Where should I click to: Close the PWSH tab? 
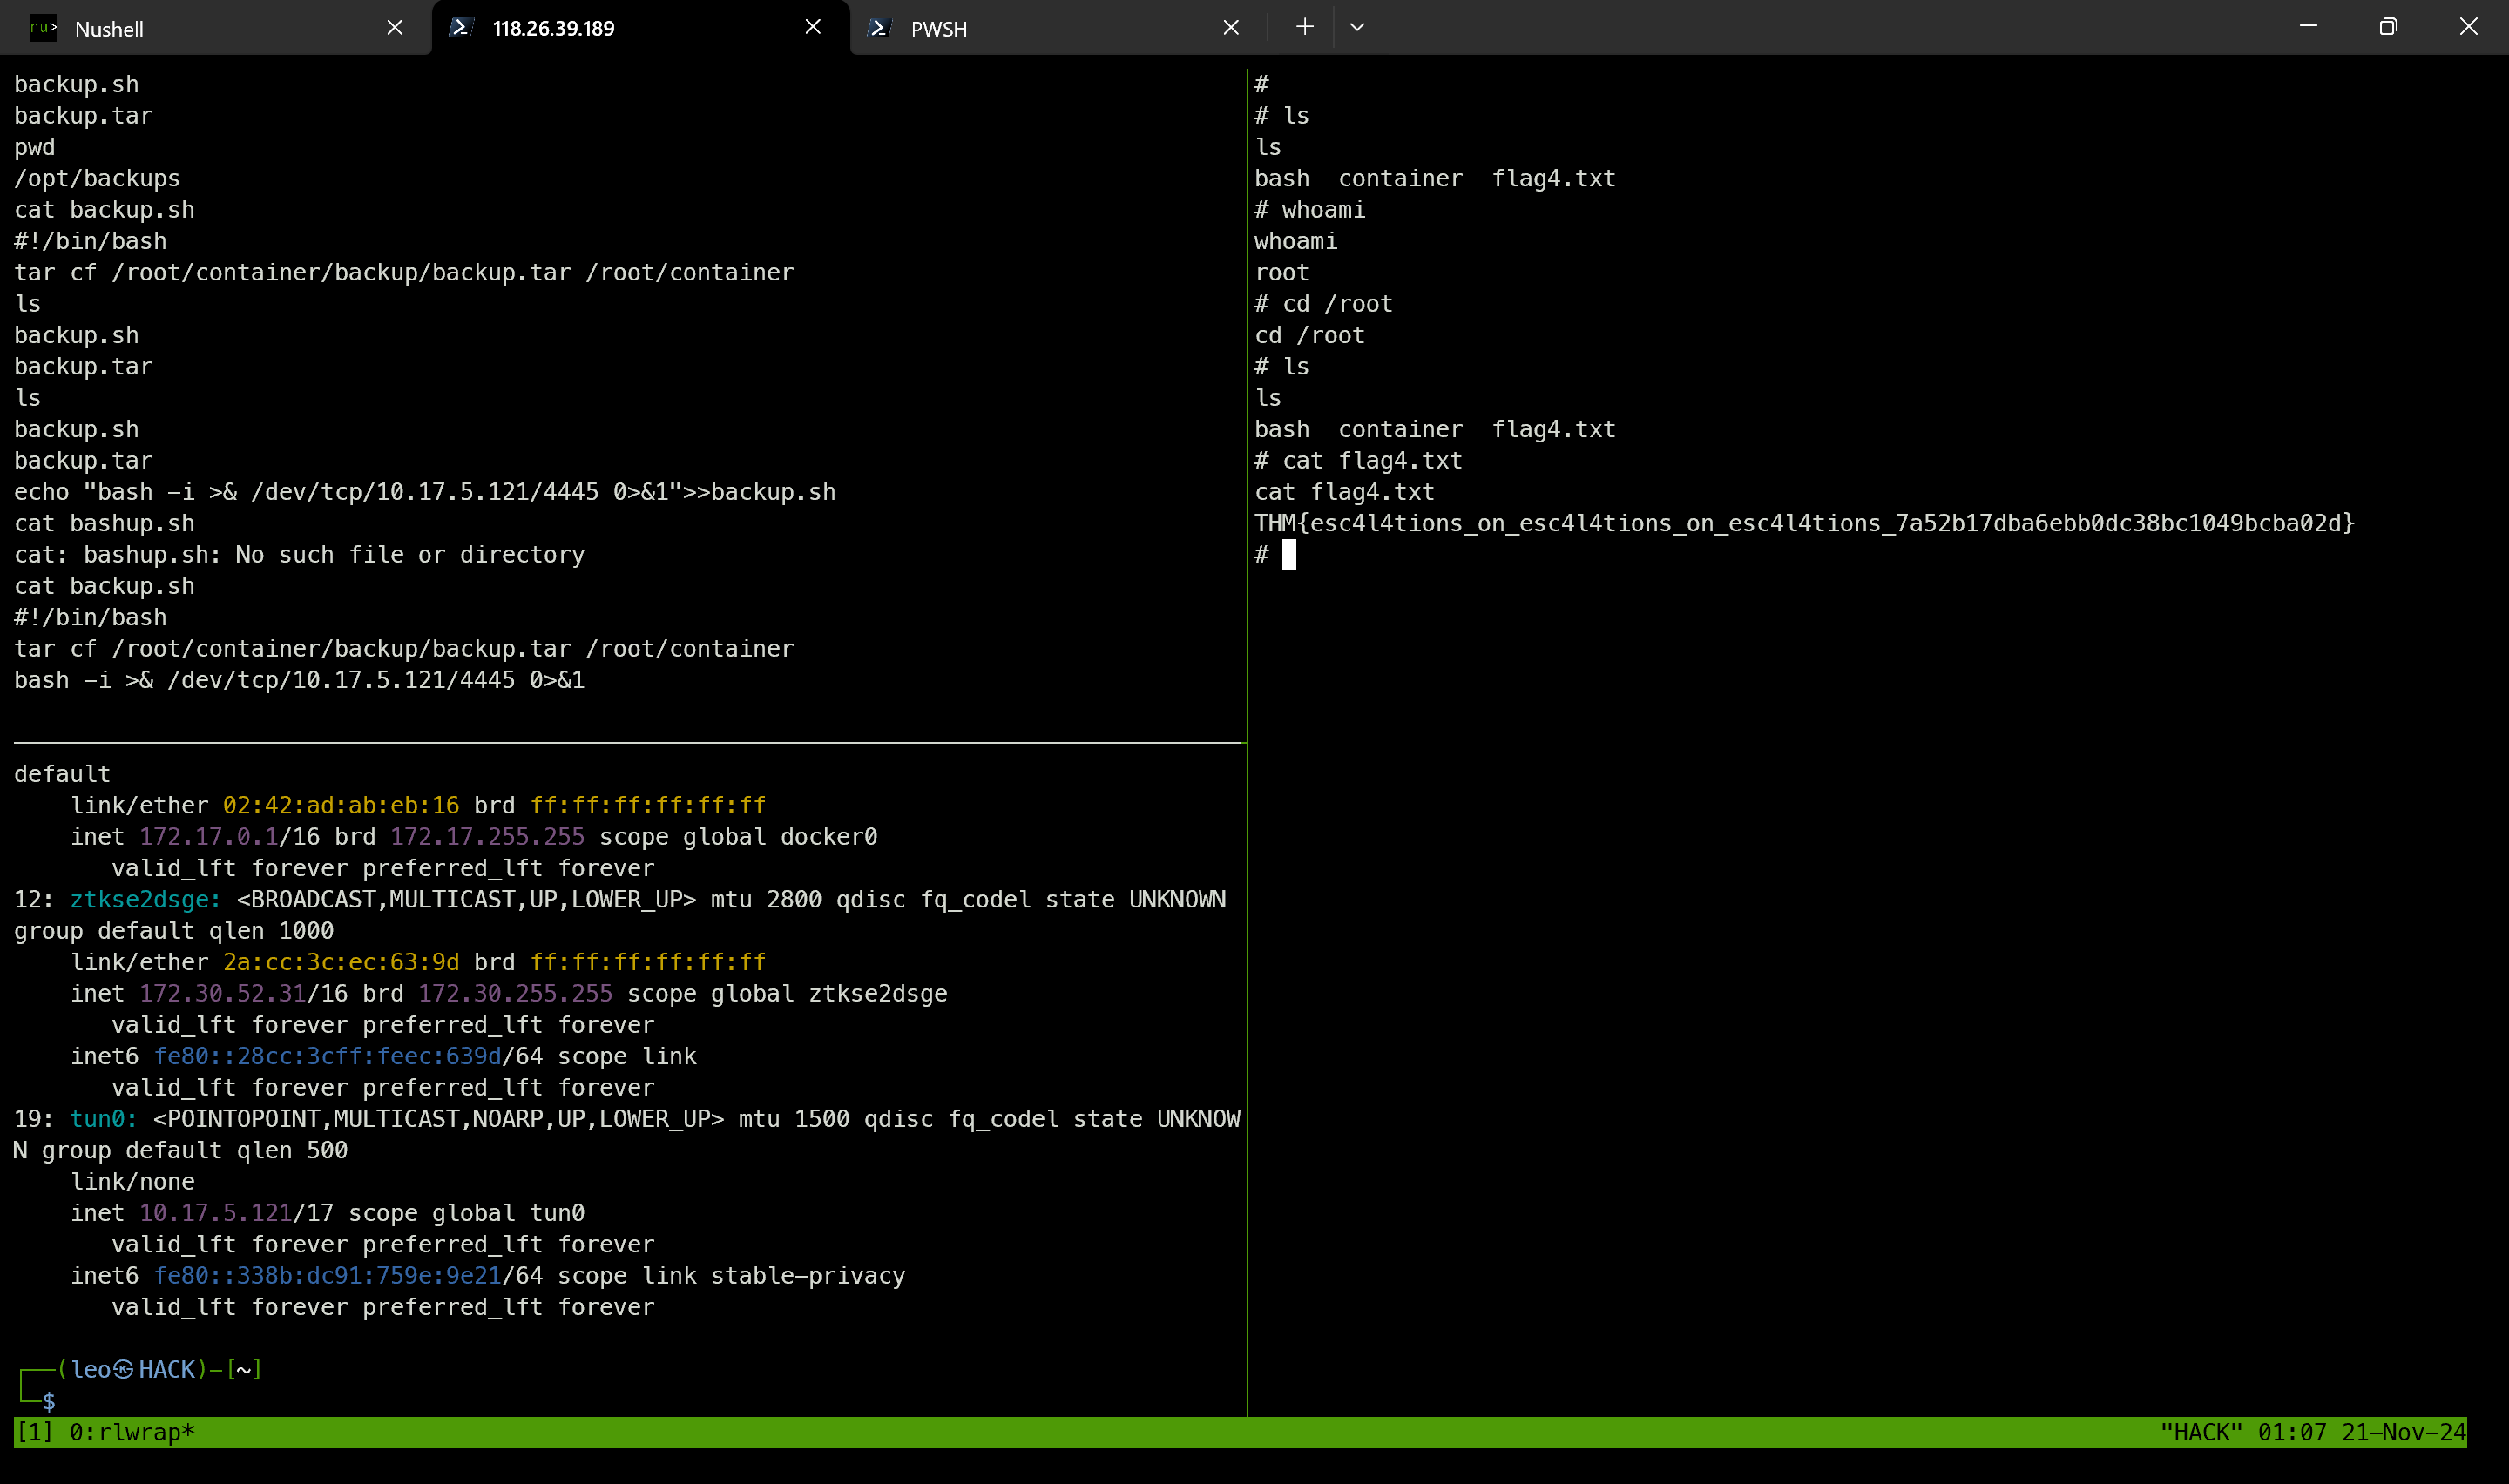[1231, 28]
